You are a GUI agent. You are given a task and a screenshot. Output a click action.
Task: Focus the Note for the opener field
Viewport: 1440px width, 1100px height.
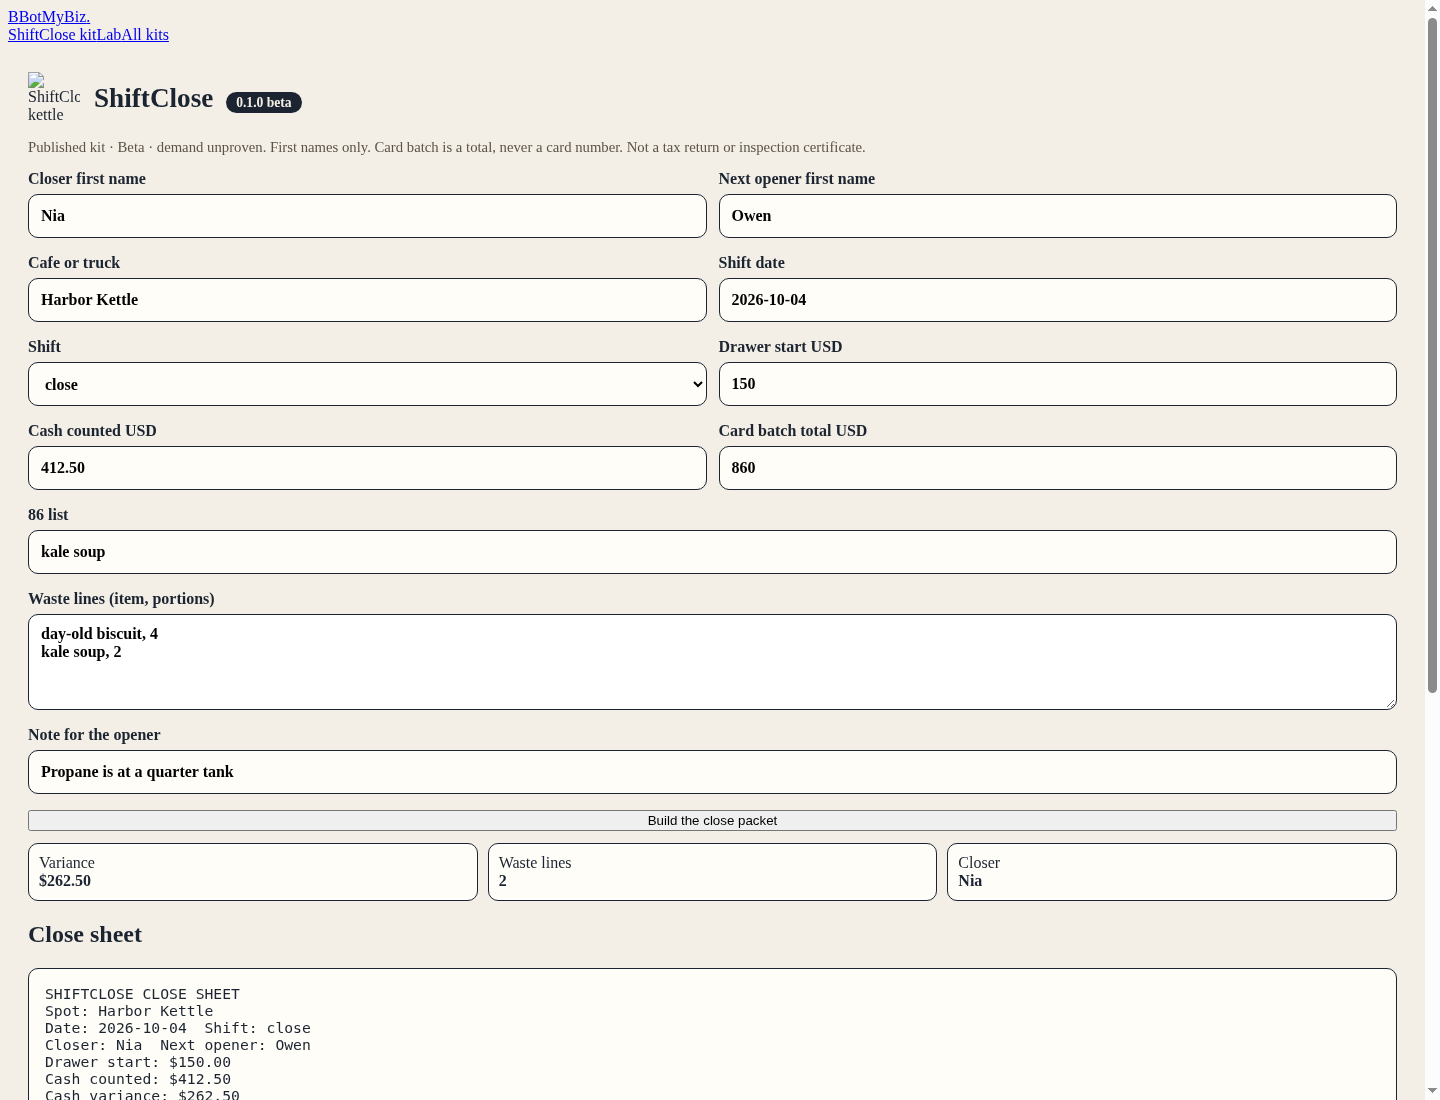[712, 772]
